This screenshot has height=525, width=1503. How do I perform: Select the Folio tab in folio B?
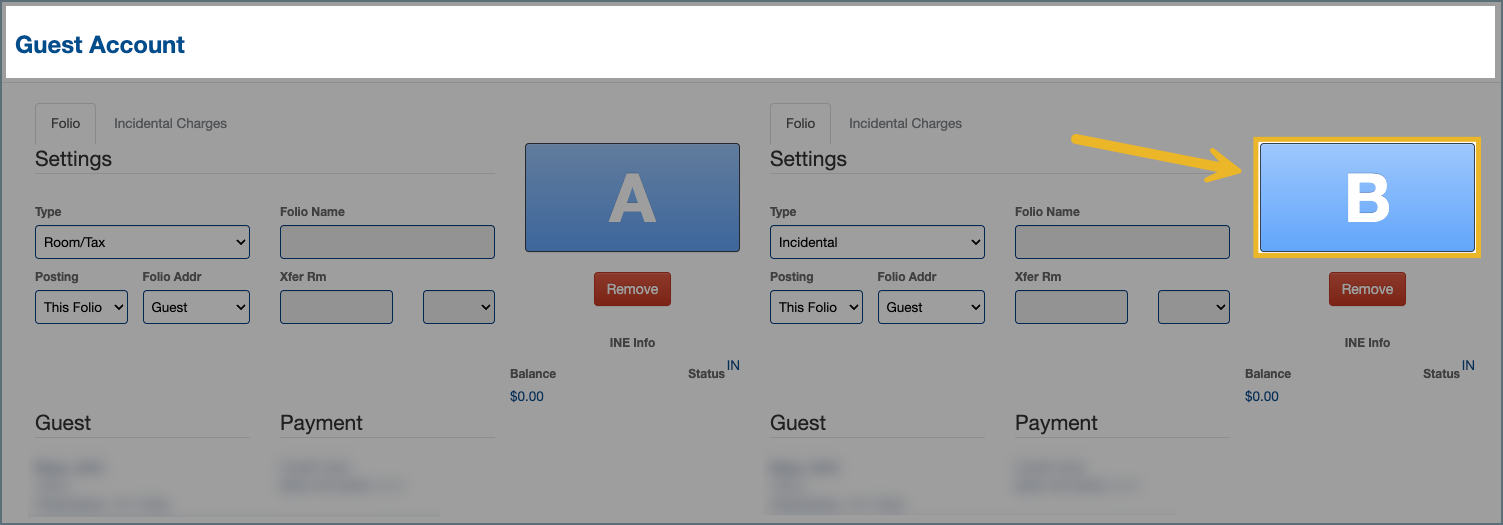pyautogui.click(x=800, y=123)
